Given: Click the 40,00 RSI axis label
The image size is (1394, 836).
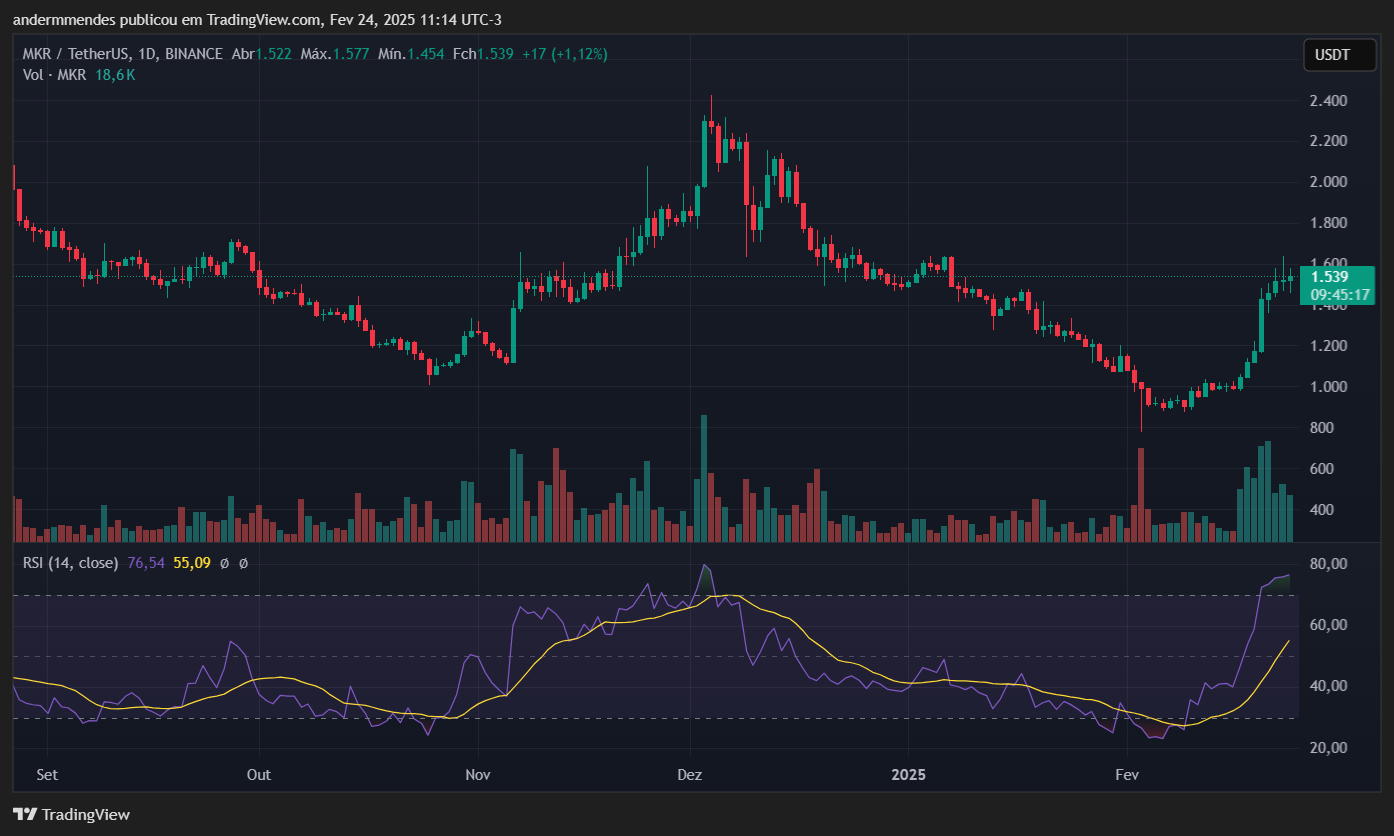Looking at the screenshot, I should coord(1329,686).
